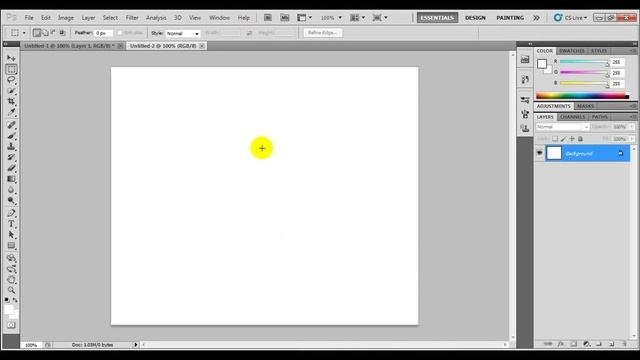Select the Rectangular Marquee tool in toolbox
The width and height of the screenshot is (640, 360).
pos(11,69)
